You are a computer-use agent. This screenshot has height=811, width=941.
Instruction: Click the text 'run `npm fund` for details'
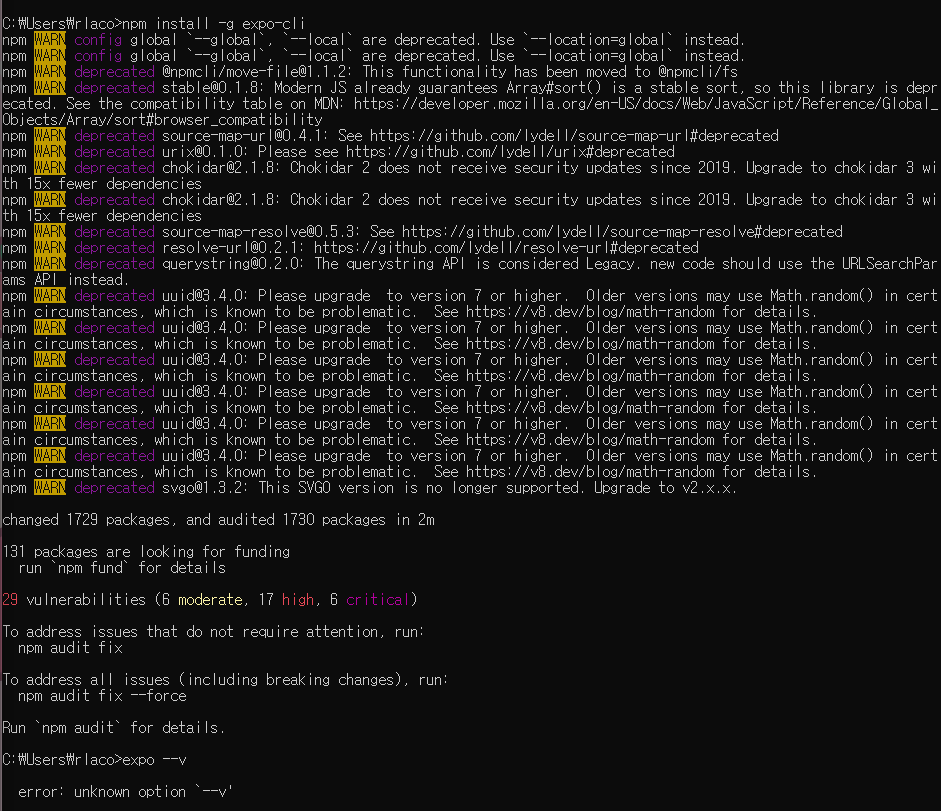click(122, 568)
